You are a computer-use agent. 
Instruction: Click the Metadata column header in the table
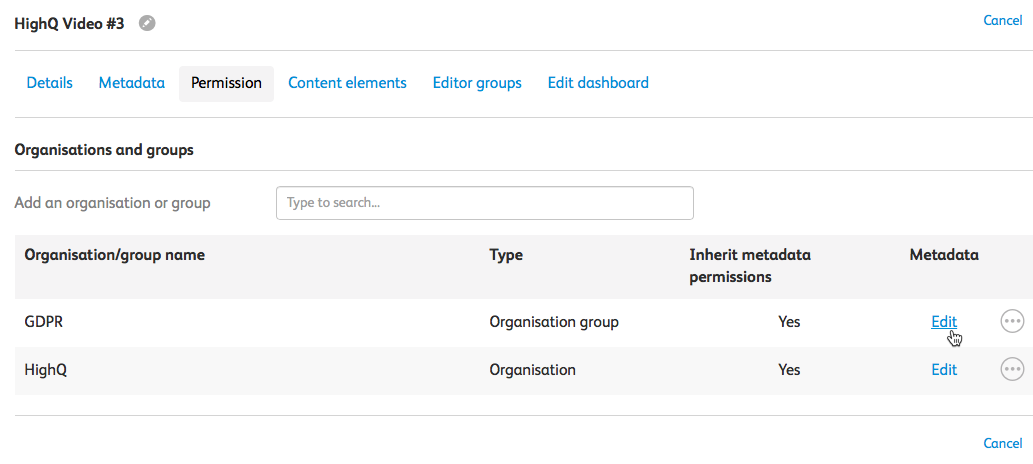click(x=943, y=255)
